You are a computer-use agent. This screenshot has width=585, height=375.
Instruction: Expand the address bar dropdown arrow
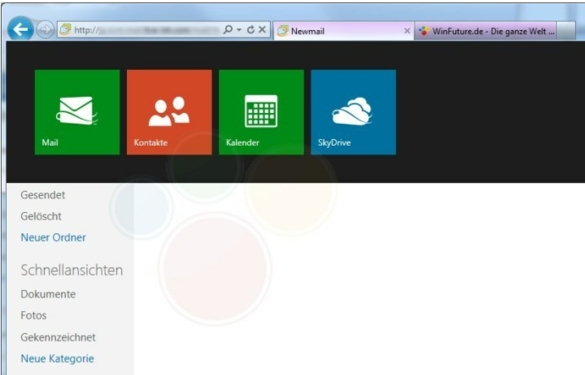[x=239, y=30]
